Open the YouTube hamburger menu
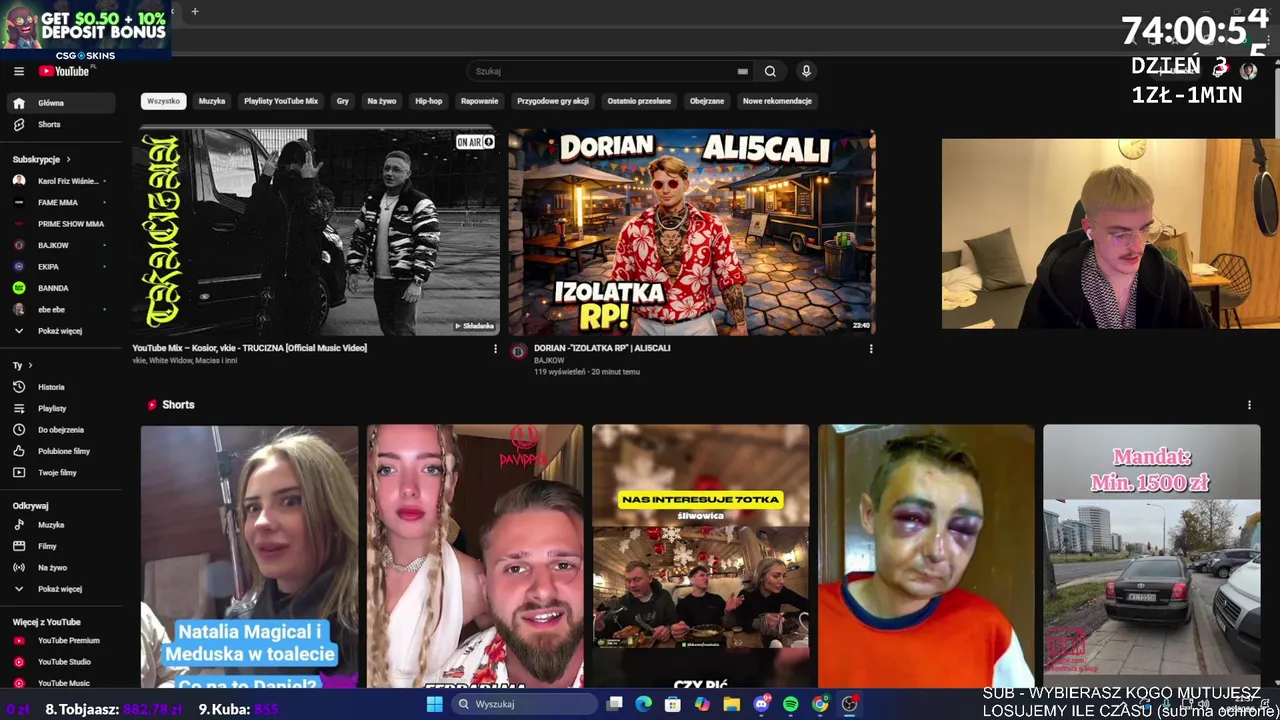The image size is (1280, 720). point(19,71)
